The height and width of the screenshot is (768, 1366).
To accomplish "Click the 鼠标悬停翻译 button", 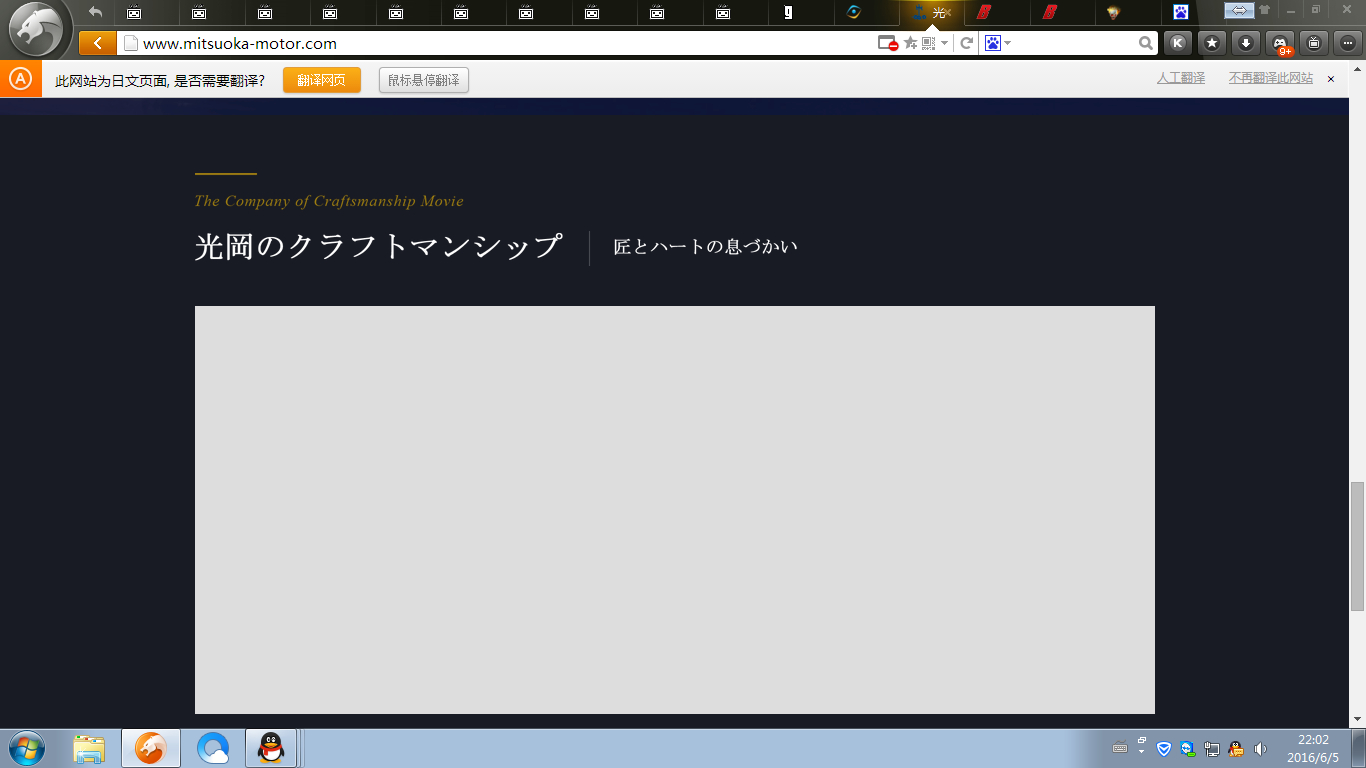I will pyautogui.click(x=424, y=80).
